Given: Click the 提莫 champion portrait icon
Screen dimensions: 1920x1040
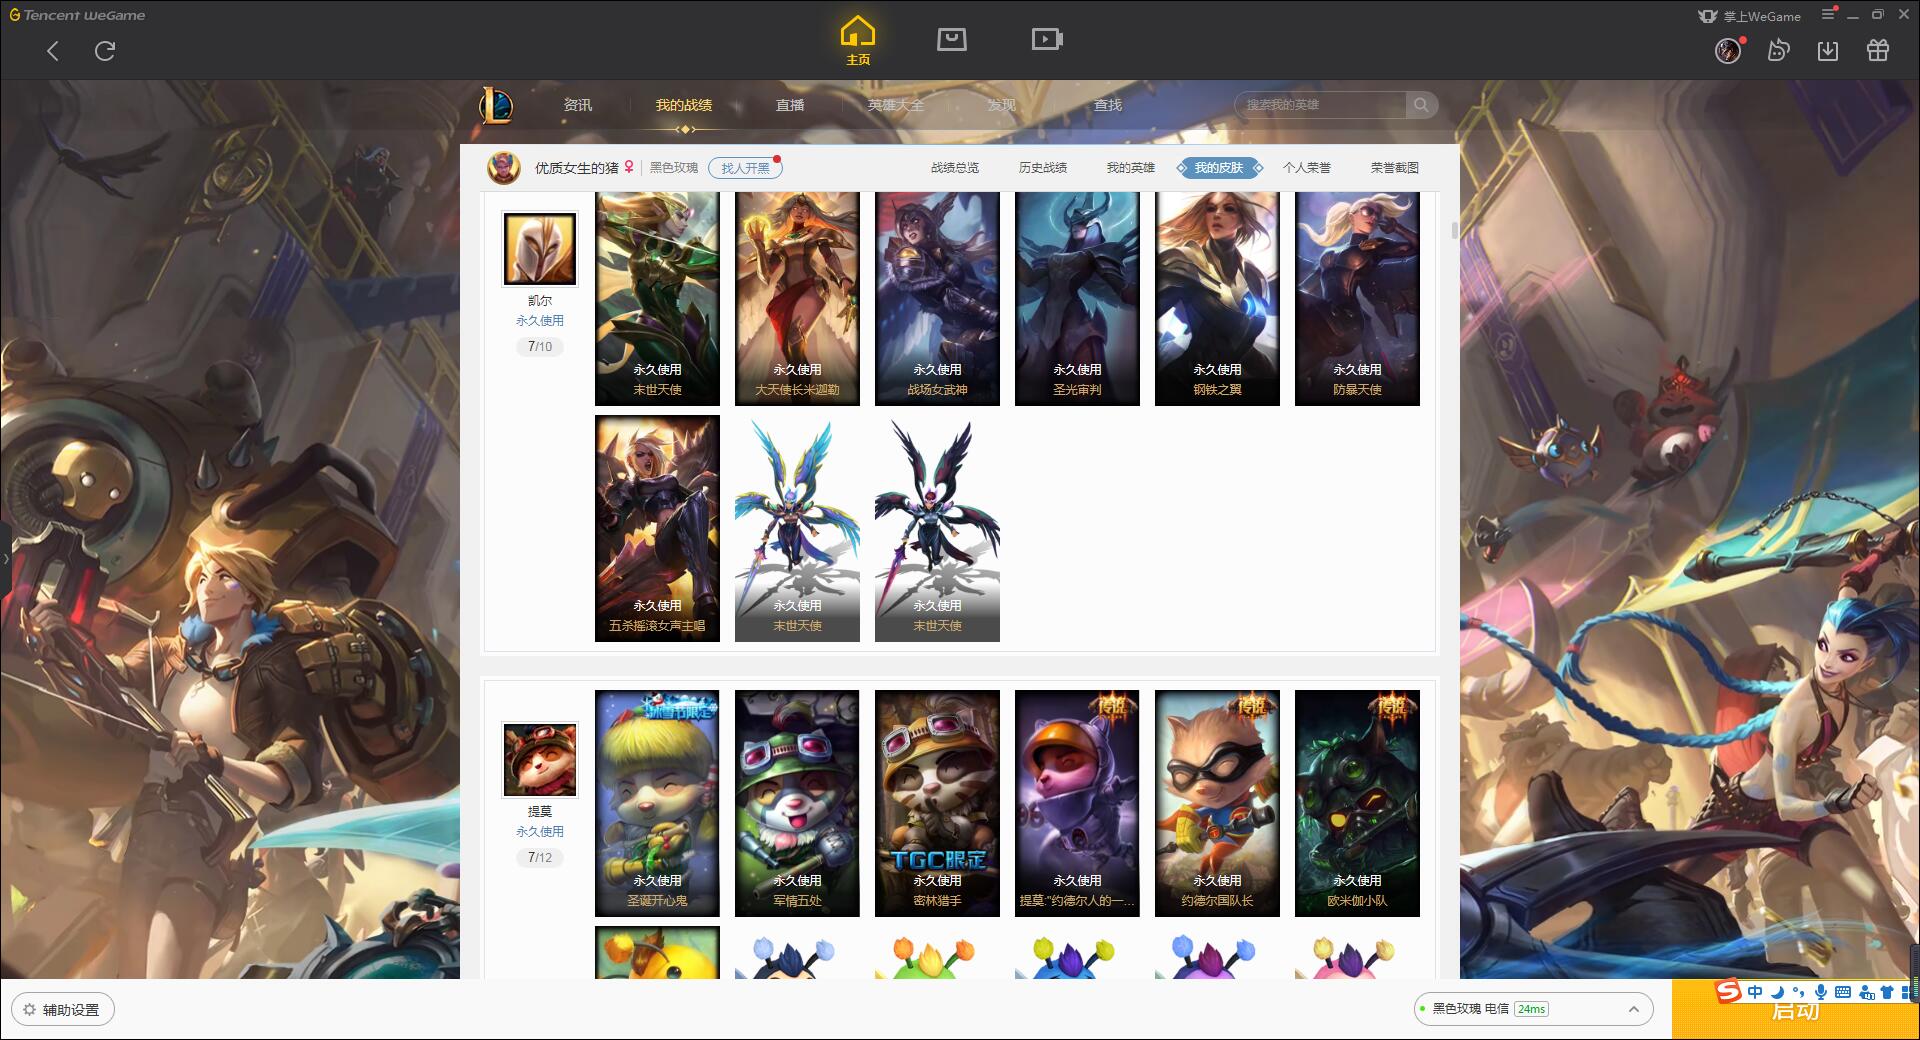Looking at the screenshot, I should (539, 760).
